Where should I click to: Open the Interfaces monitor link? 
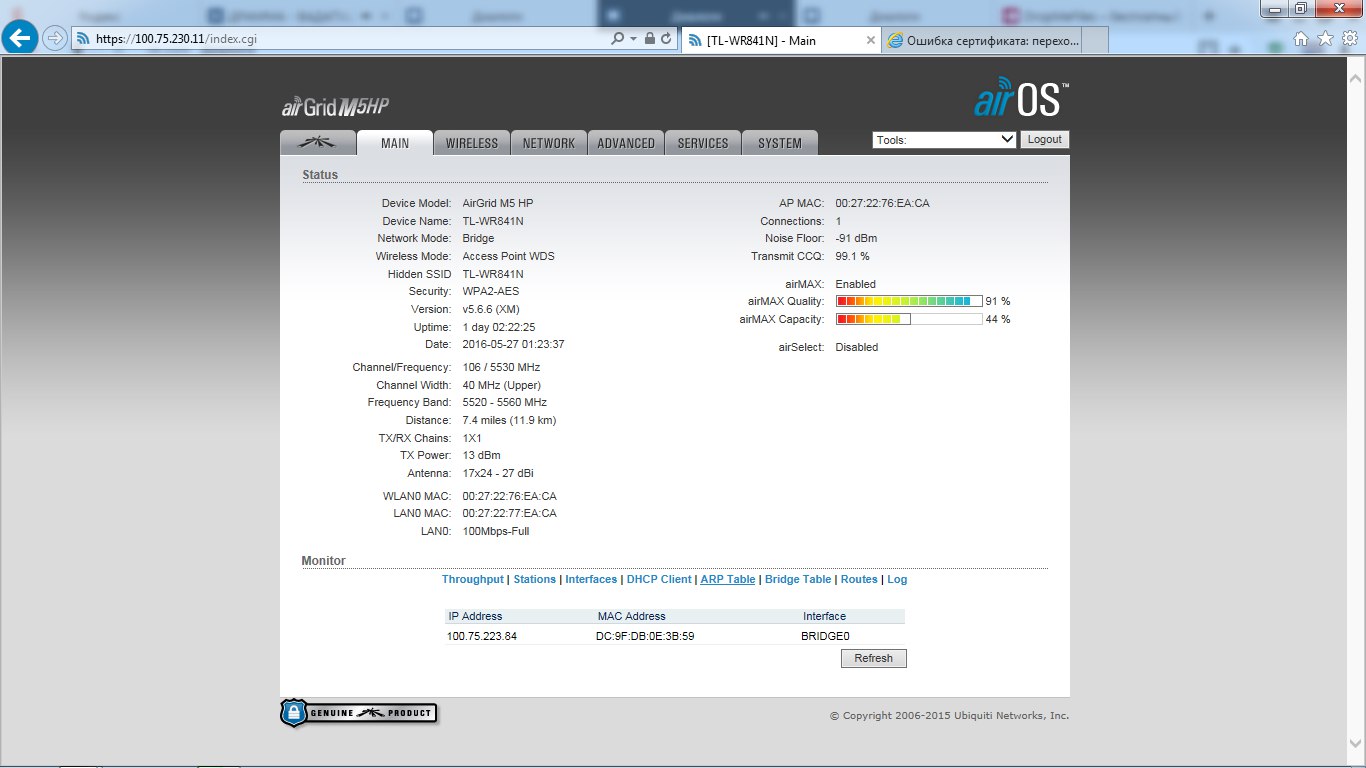591,579
